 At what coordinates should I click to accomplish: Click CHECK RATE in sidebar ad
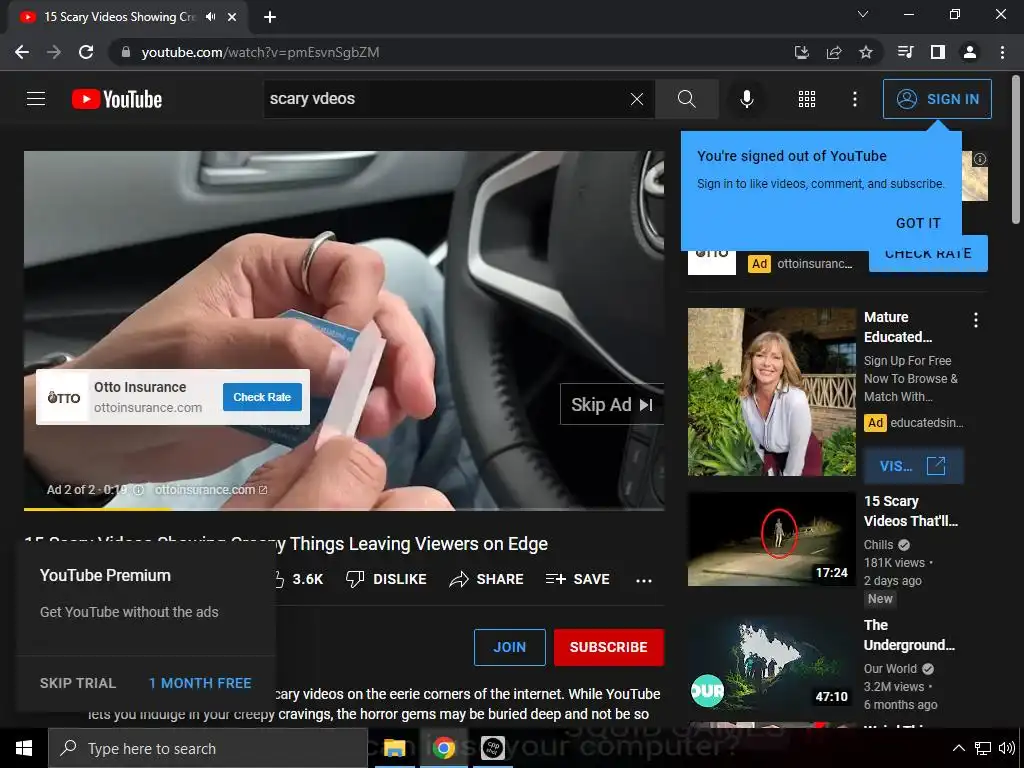click(928, 253)
